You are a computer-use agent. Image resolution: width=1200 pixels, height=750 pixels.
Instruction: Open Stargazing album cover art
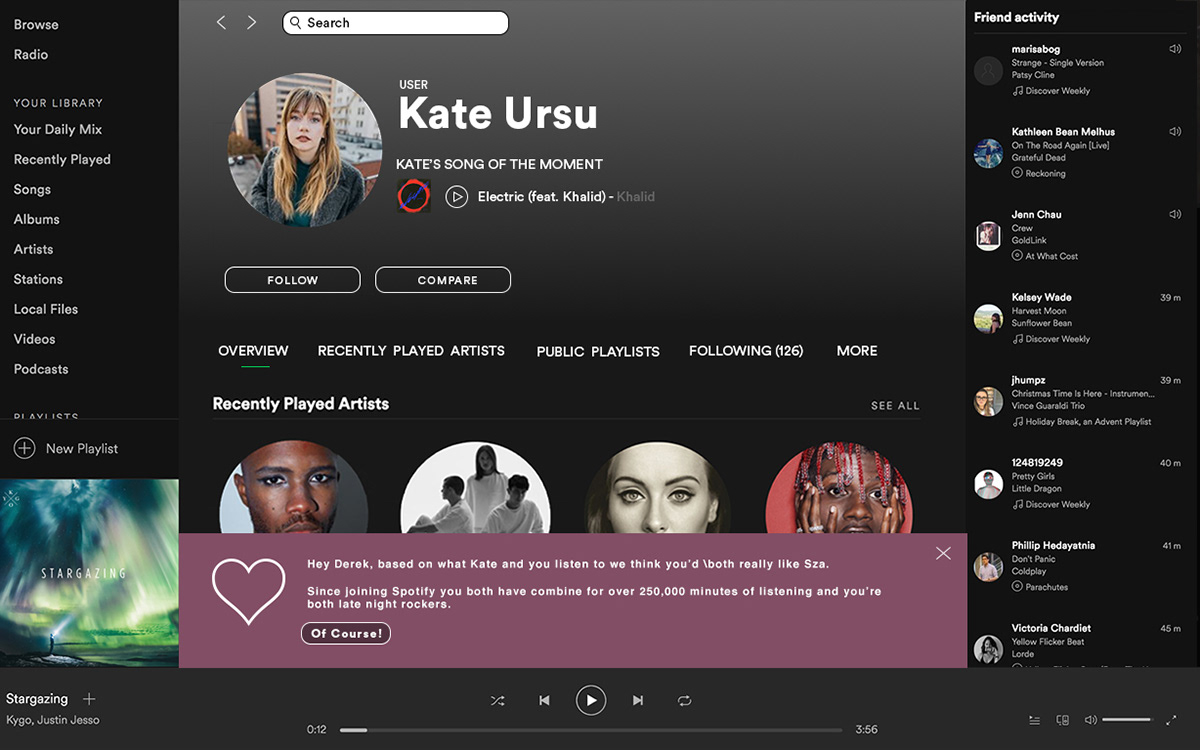tap(89, 573)
